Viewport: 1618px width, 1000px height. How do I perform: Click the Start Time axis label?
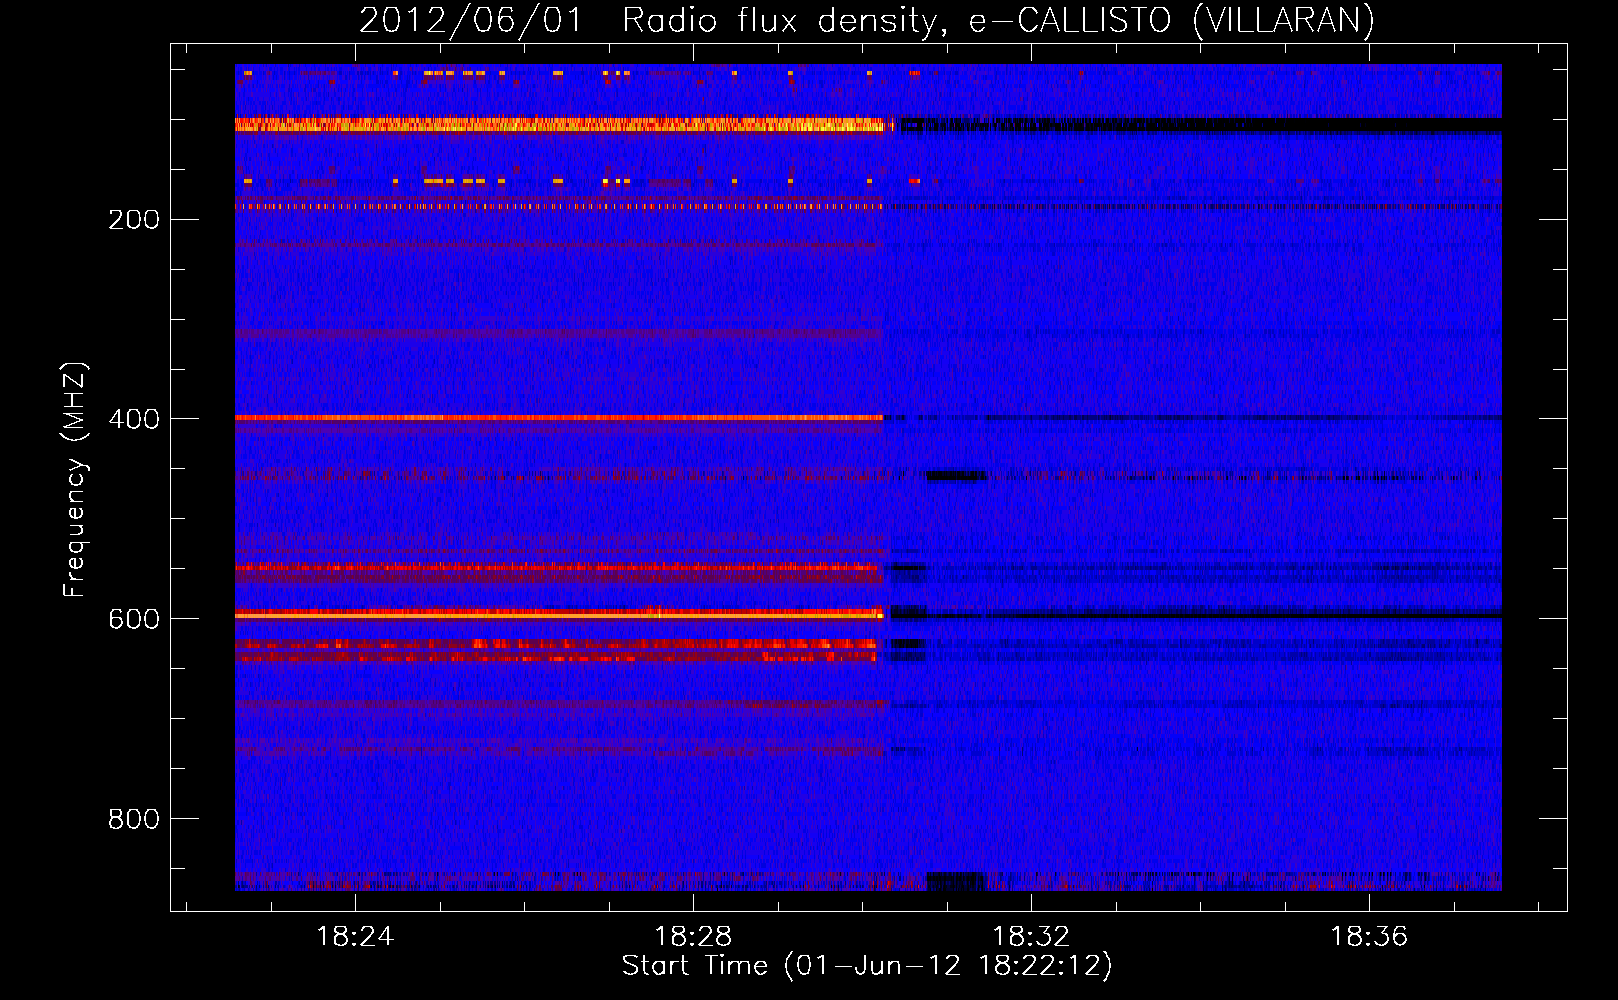pyautogui.click(x=867, y=966)
